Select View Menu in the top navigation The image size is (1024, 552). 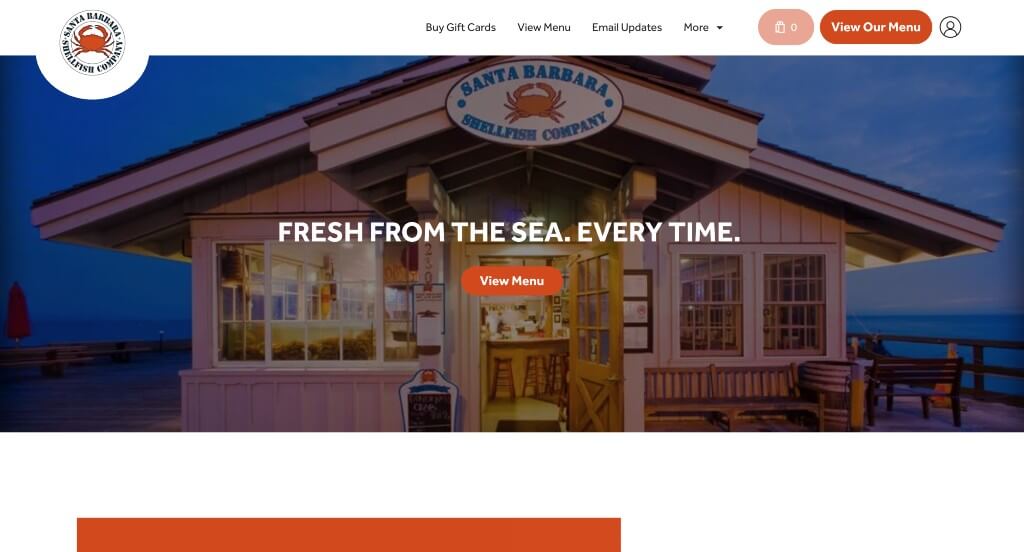(544, 27)
